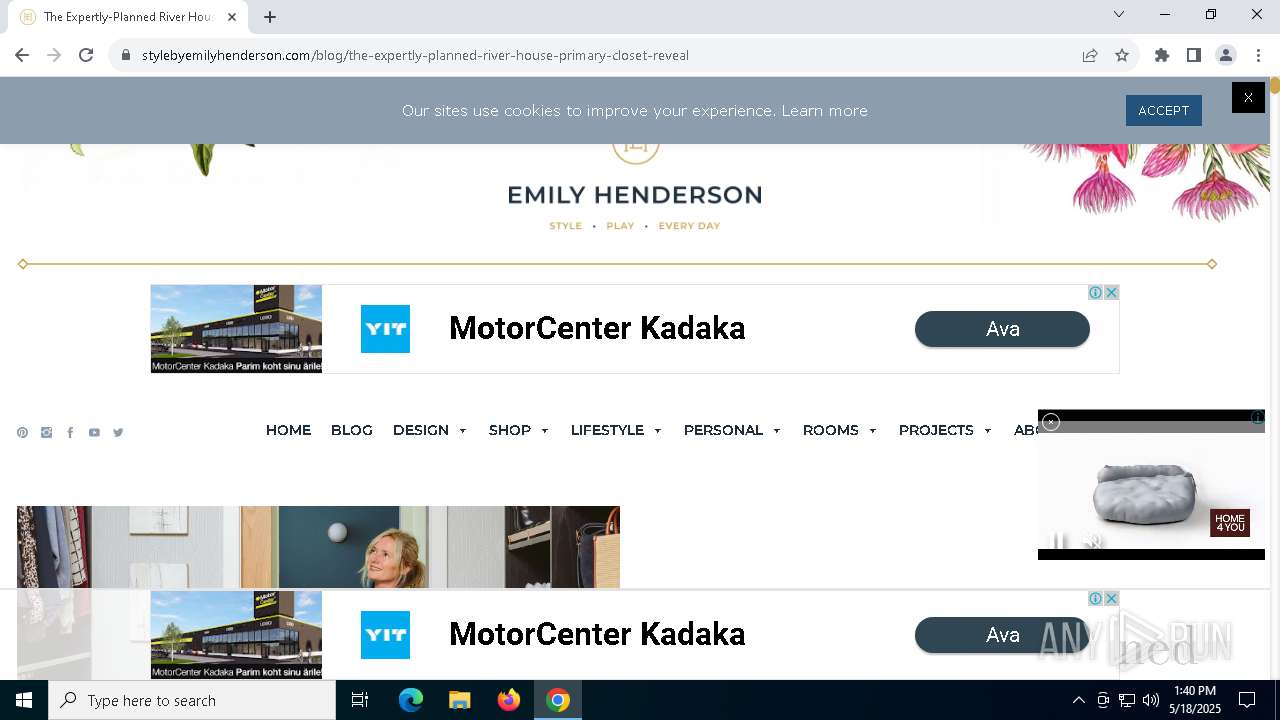Open the Instagram social icon
1280x720 pixels.
(46, 433)
